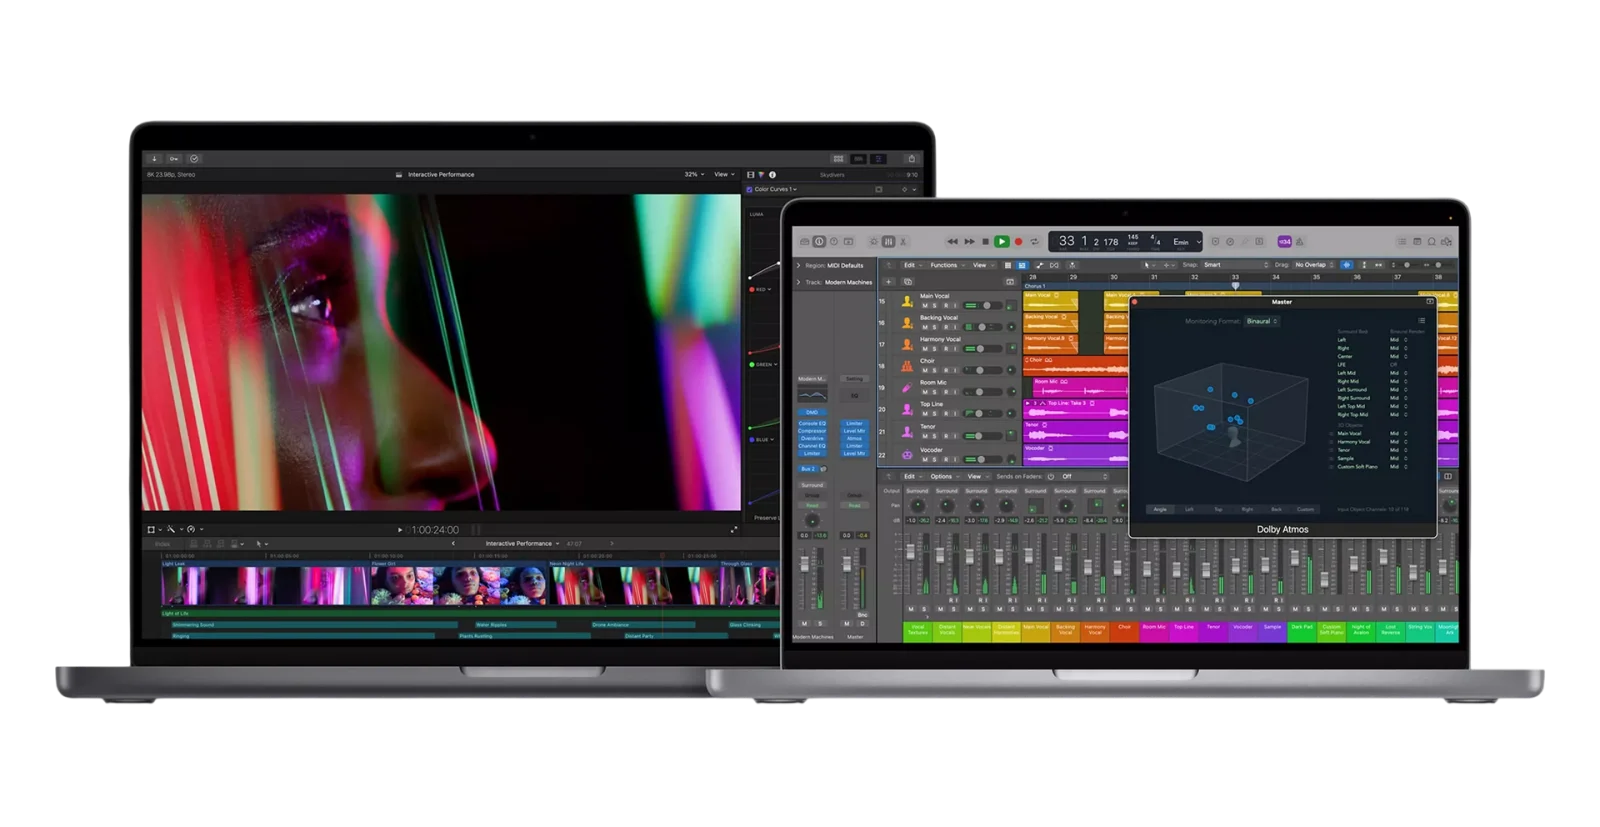The image size is (1600, 827).
Task: Select the Back view tab in Master
Action: 1276,509
